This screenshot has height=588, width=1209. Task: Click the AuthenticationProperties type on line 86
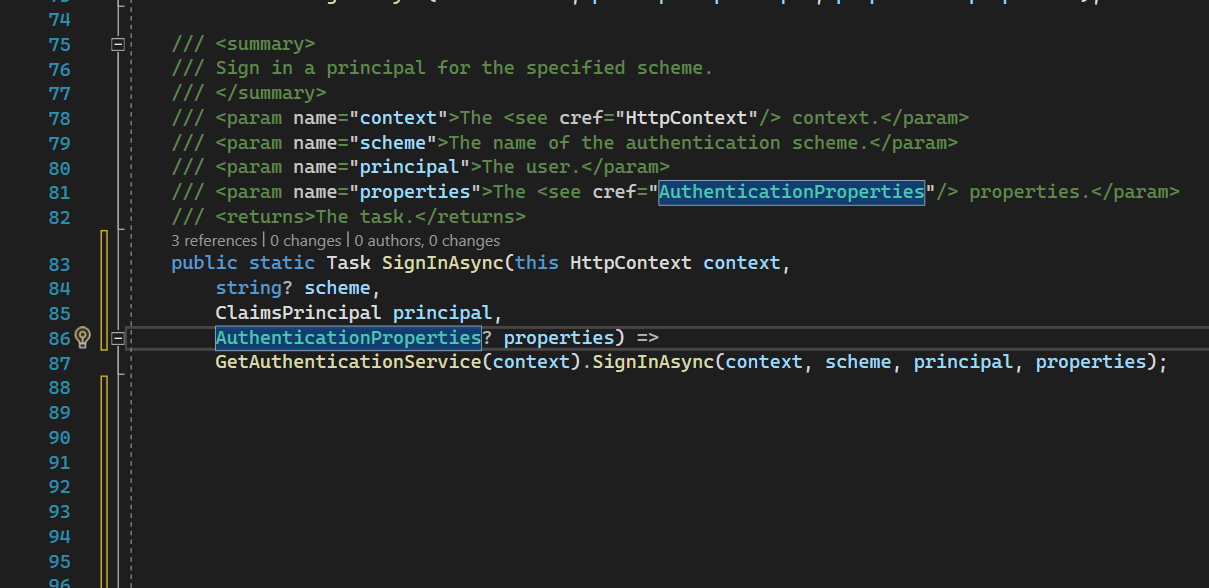(x=348, y=338)
